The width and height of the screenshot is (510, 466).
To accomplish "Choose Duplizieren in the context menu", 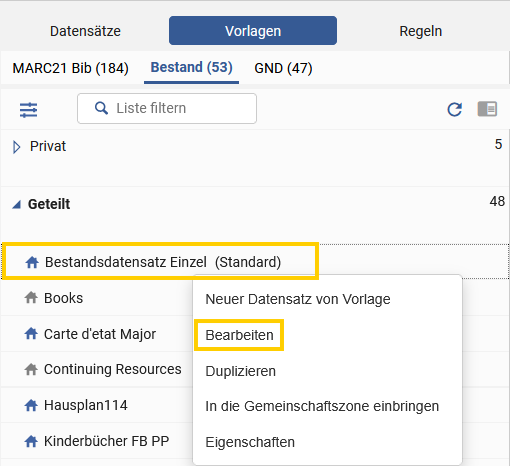I will (241, 371).
